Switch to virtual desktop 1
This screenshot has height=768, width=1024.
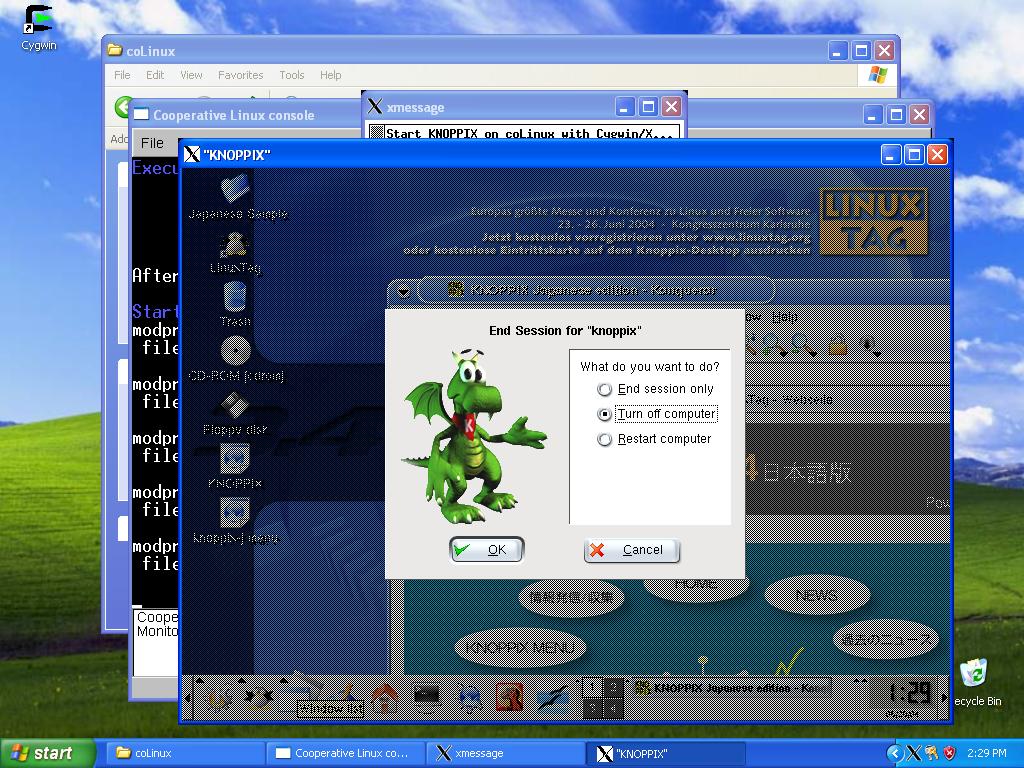[x=592, y=687]
